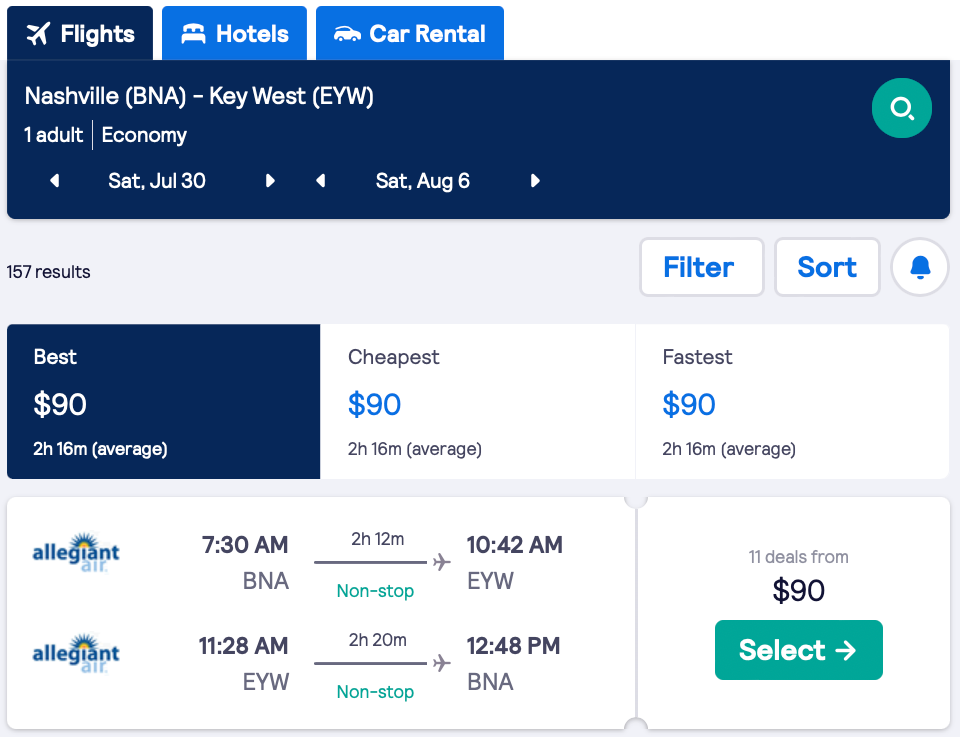Click the 1 adult Economy traveler selector

(x=105, y=135)
